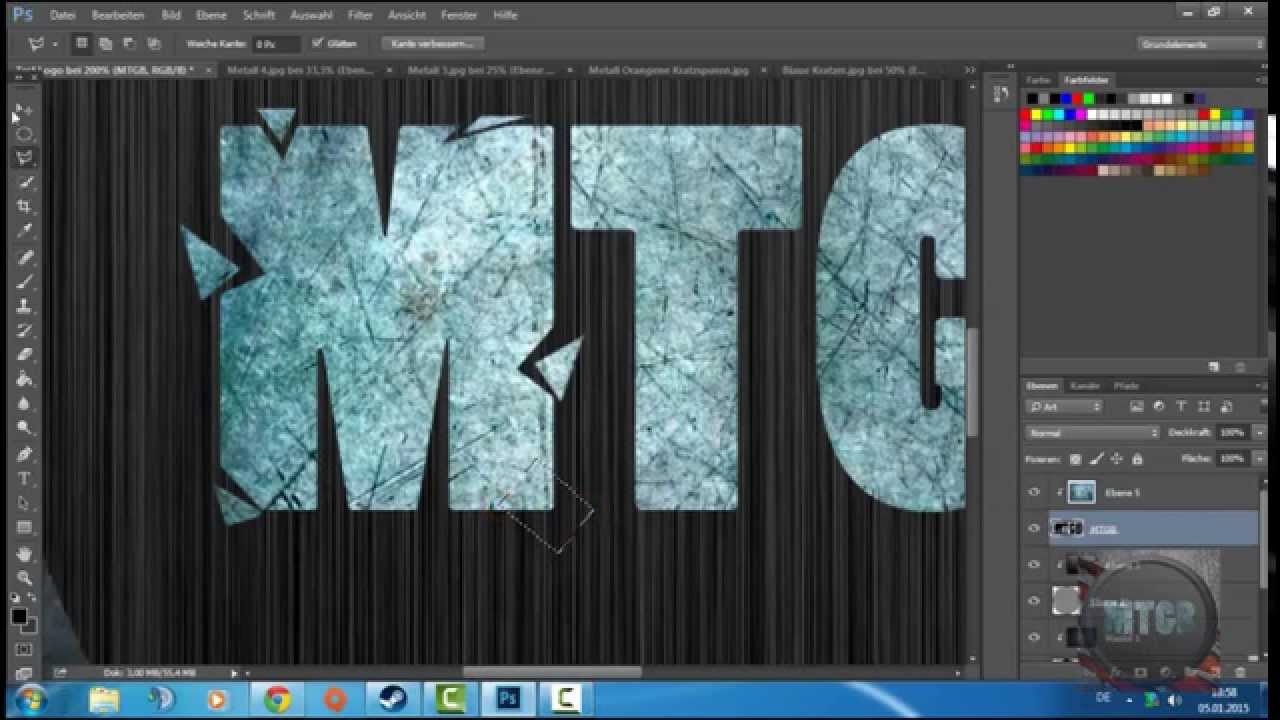Hide the MTGB layer via eye icon
This screenshot has width=1280, height=720.
pos(1034,528)
